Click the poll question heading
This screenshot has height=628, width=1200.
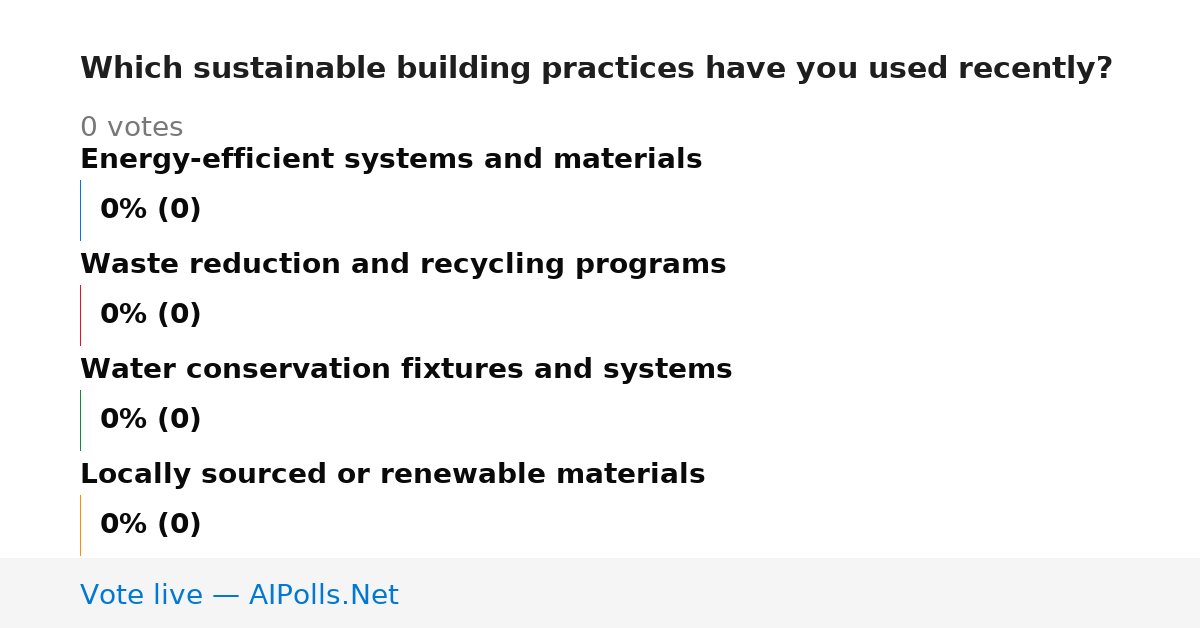(x=596, y=69)
